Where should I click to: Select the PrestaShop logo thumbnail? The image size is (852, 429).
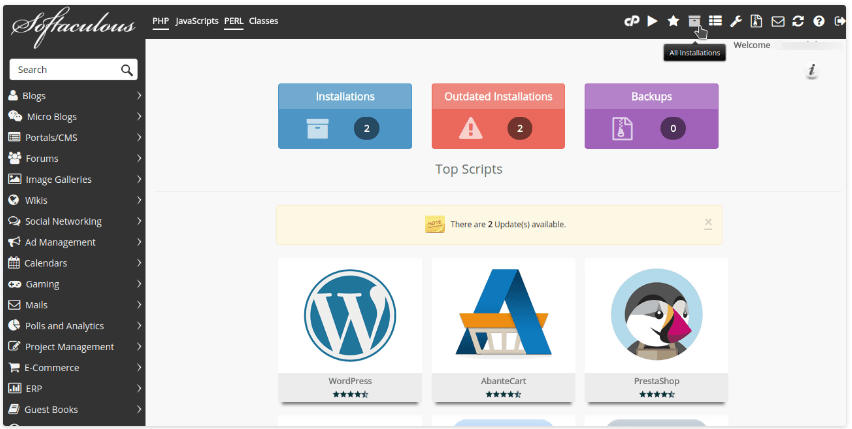(656, 314)
